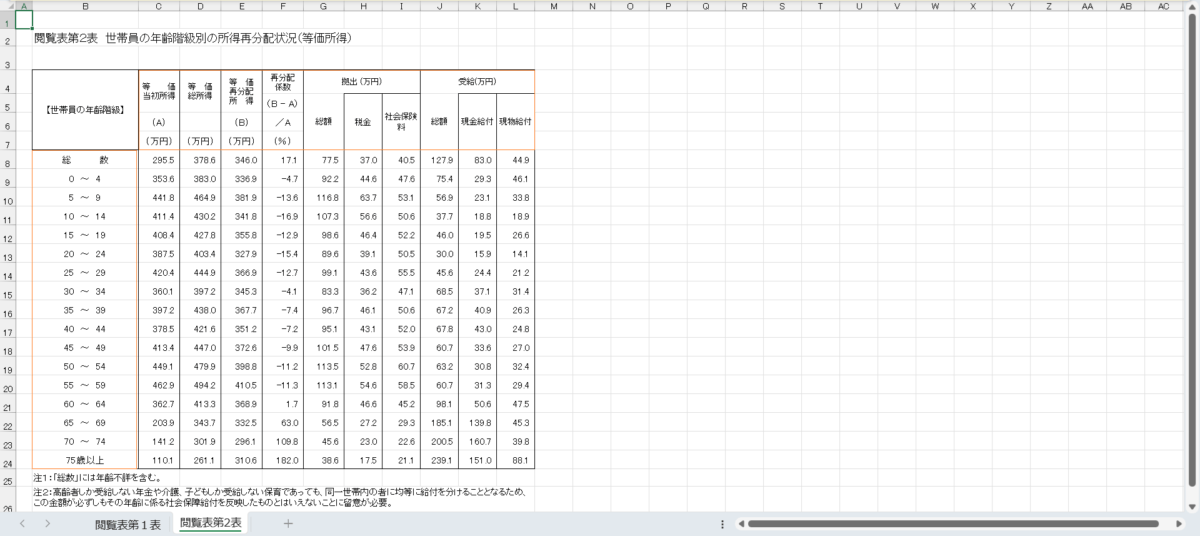Click the next sheet navigation arrow
The width and height of the screenshot is (1200, 536).
(x=47, y=524)
